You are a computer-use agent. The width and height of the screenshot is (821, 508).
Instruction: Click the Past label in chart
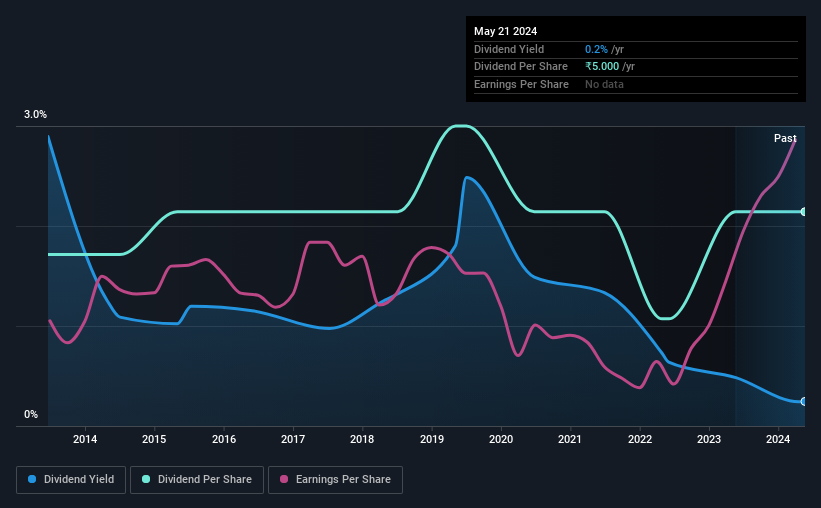coord(785,138)
